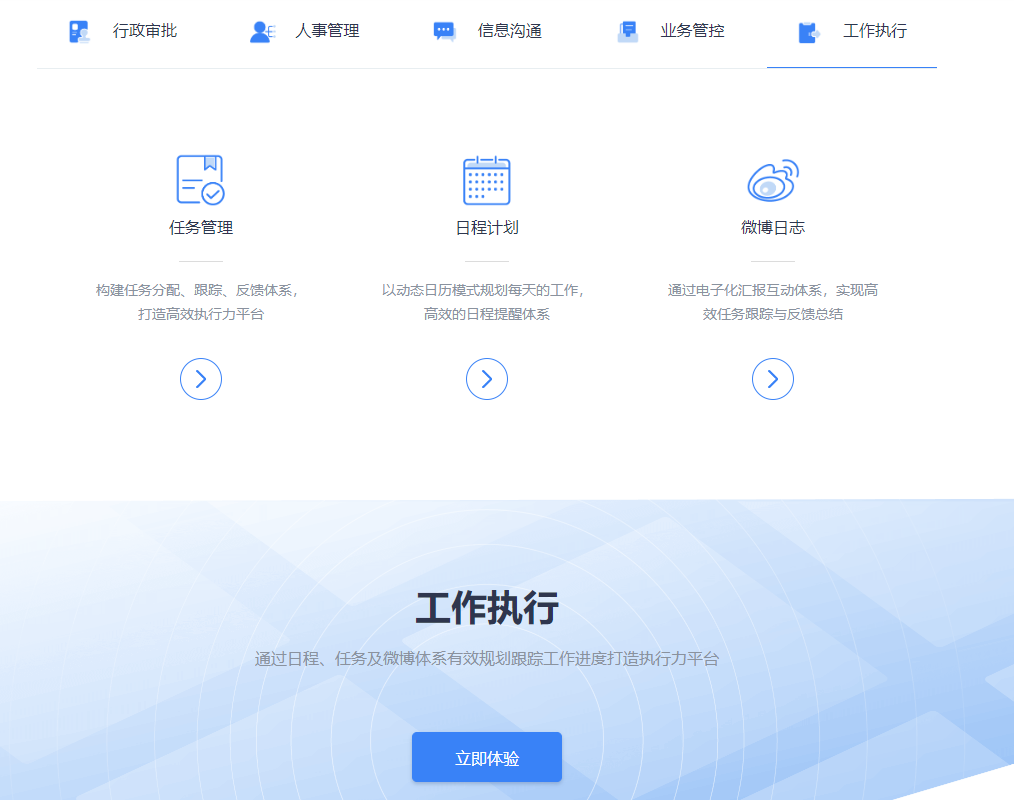Image resolution: width=1014 pixels, height=800 pixels.
Task: Click the 日程计划 feature title
Action: 487,227
